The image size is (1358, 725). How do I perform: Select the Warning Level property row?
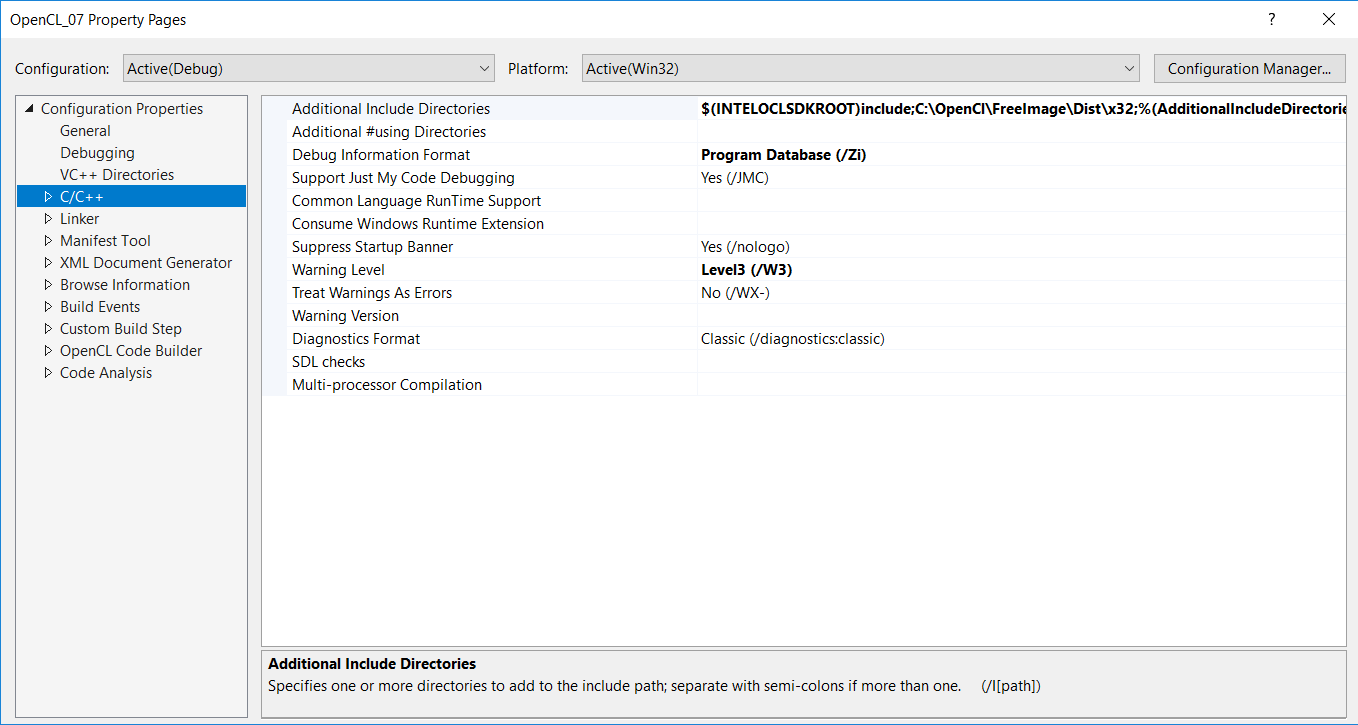(804, 270)
